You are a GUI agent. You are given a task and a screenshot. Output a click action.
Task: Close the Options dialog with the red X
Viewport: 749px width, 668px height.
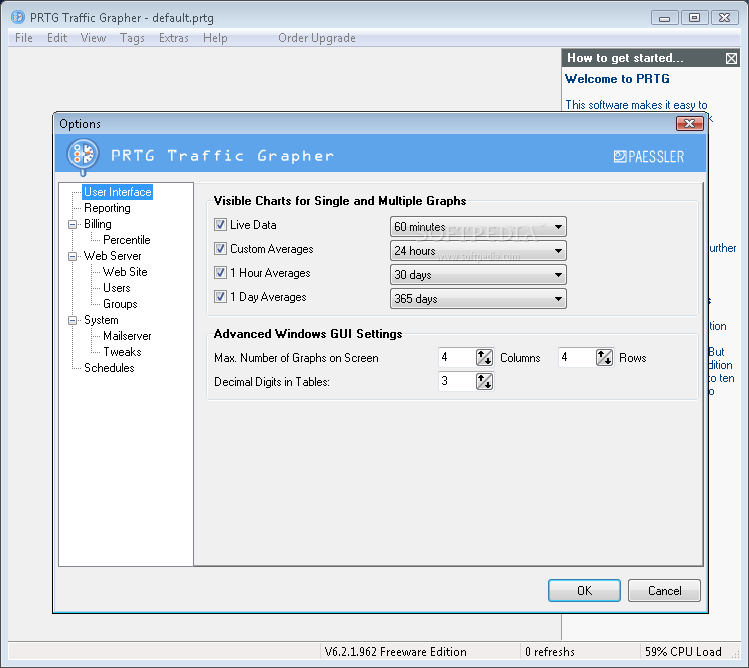[x=689, y=124]
